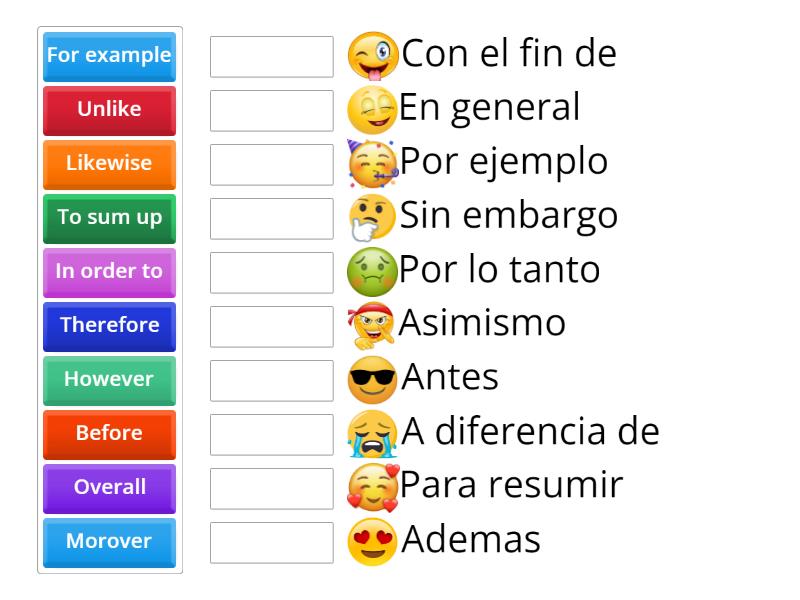This screenshot has height=600, width=800.
Task: Click the answer slot beside Ademas
Action: point(272,543)
